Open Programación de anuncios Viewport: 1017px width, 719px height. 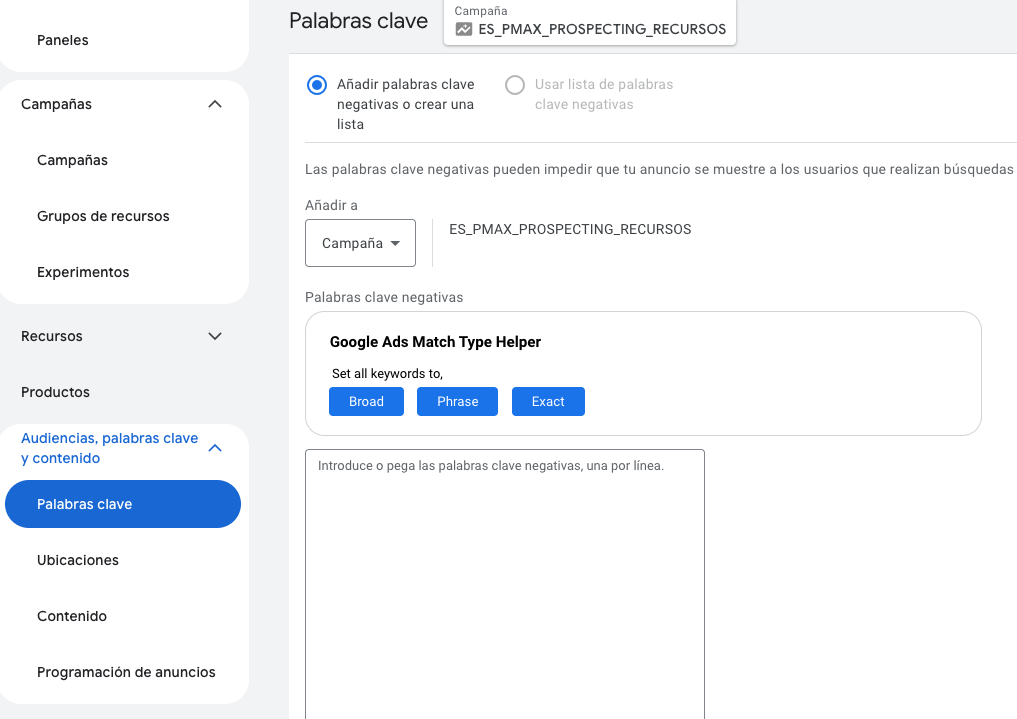tap(126, 672)
